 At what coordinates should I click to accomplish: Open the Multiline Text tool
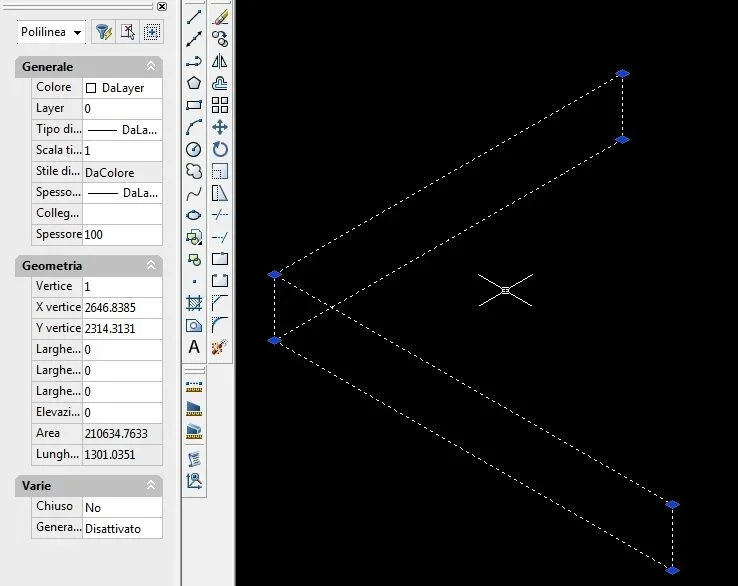pyautogui.click(x=194, y=347)
